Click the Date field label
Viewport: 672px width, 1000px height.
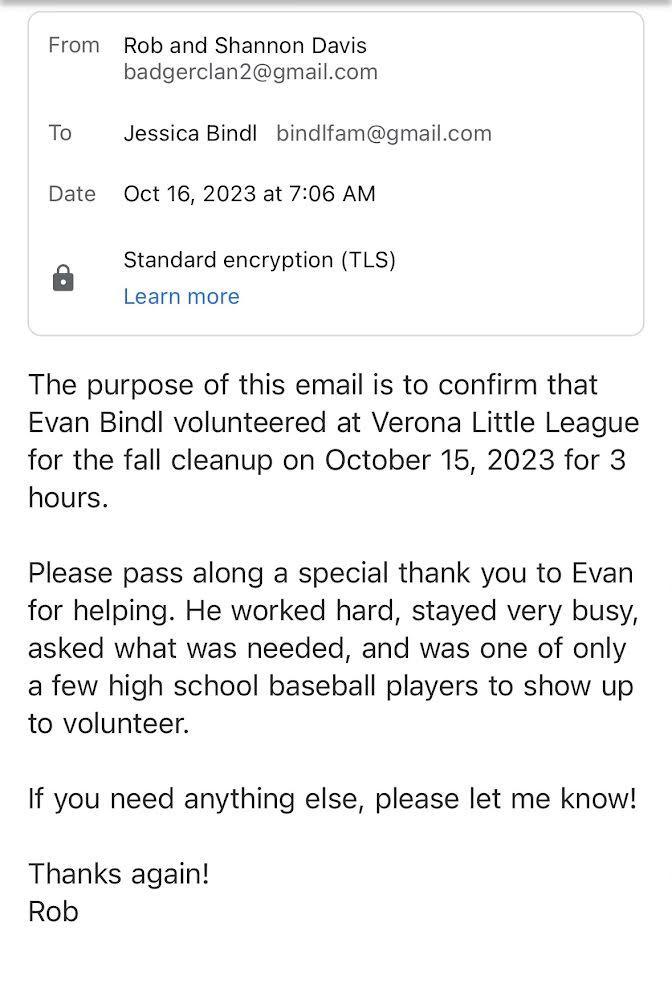click(72, 194)
